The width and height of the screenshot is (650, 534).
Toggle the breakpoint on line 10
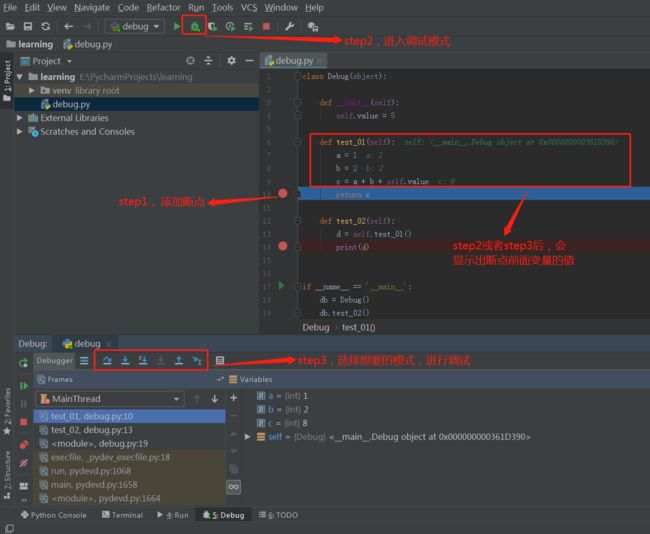(283, 193)
